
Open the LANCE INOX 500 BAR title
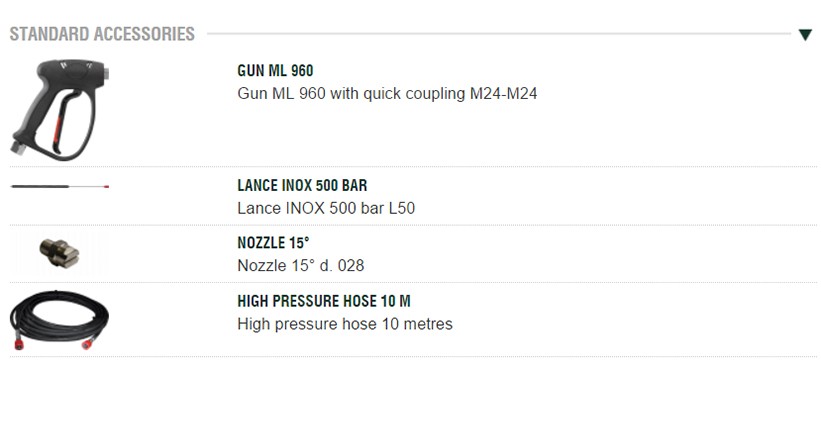tap(302, 186)
